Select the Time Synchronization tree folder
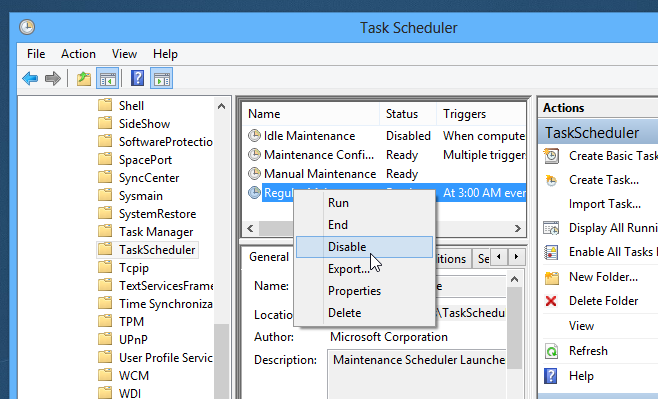The width and height of the screenshot is (658, 399). tap(166, 304)
